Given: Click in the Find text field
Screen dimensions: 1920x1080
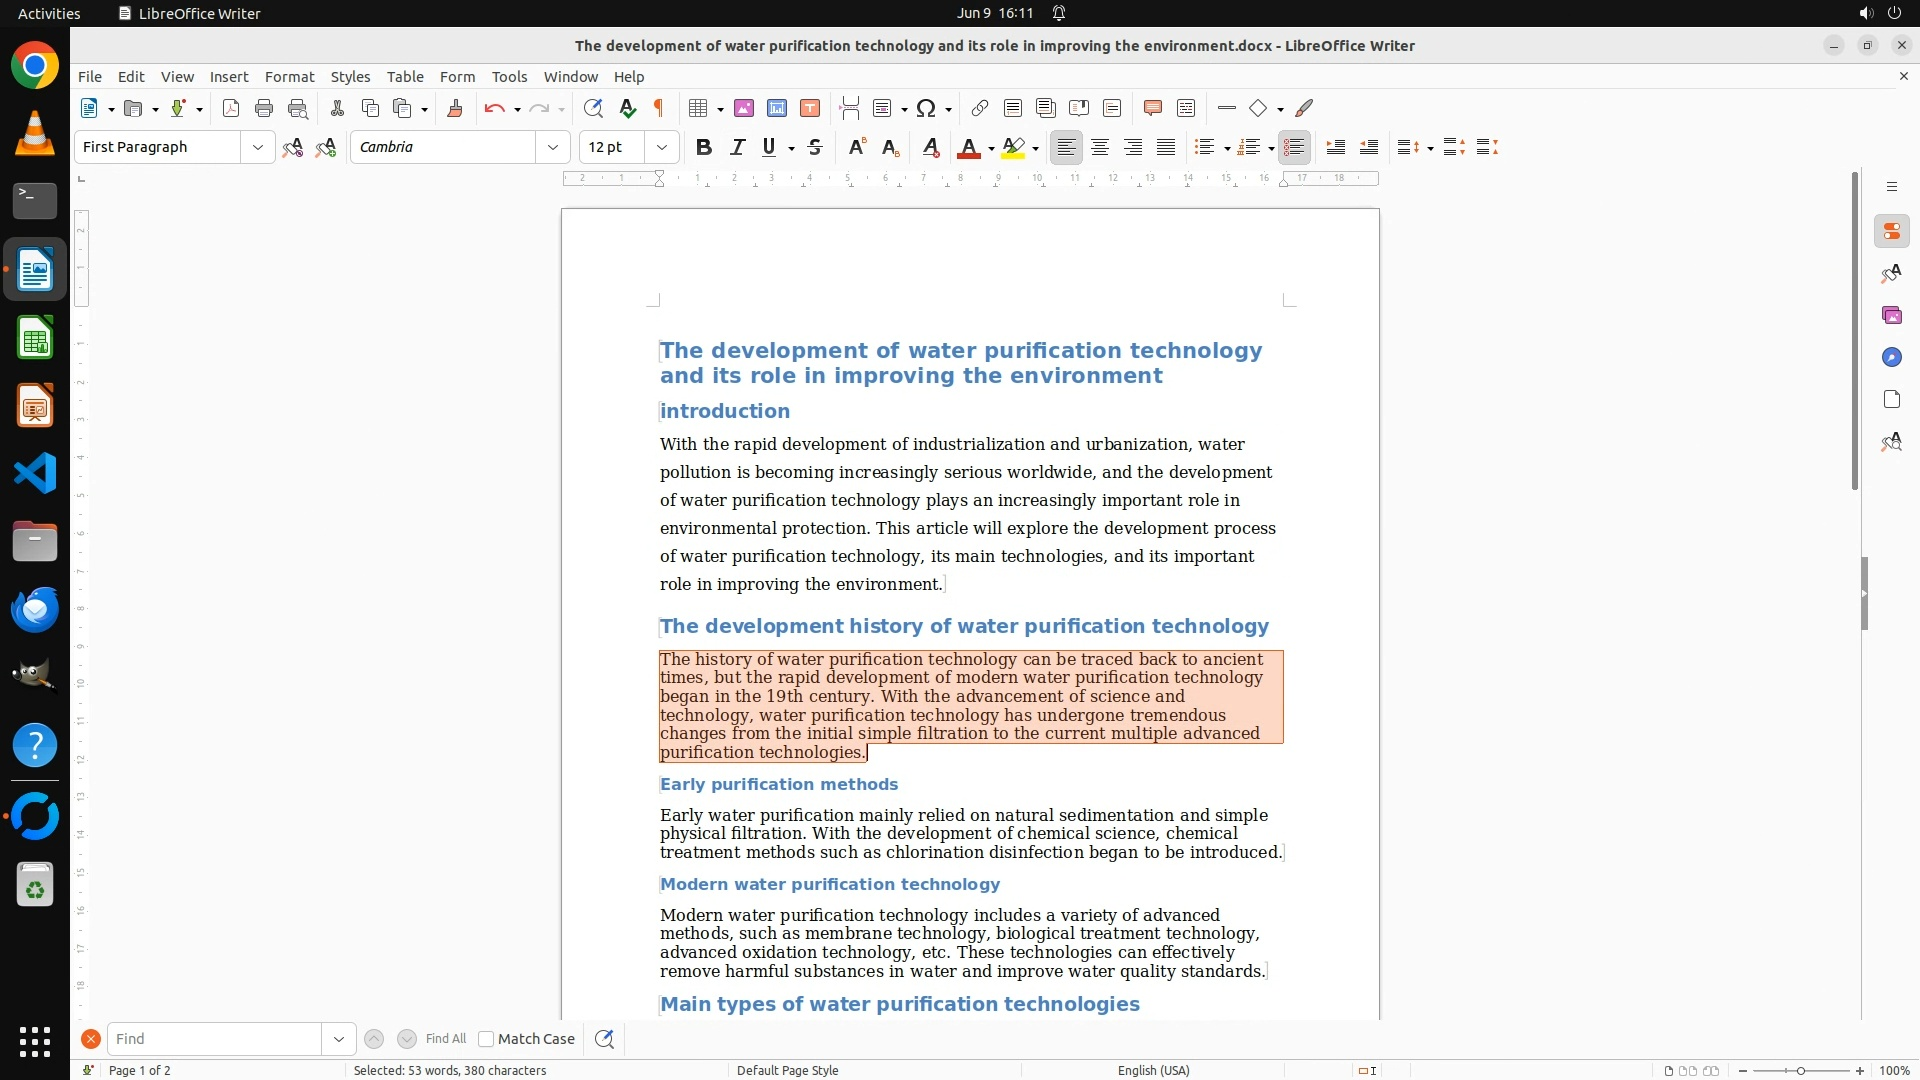Looking at the screenshot, I should [214, 1039].
